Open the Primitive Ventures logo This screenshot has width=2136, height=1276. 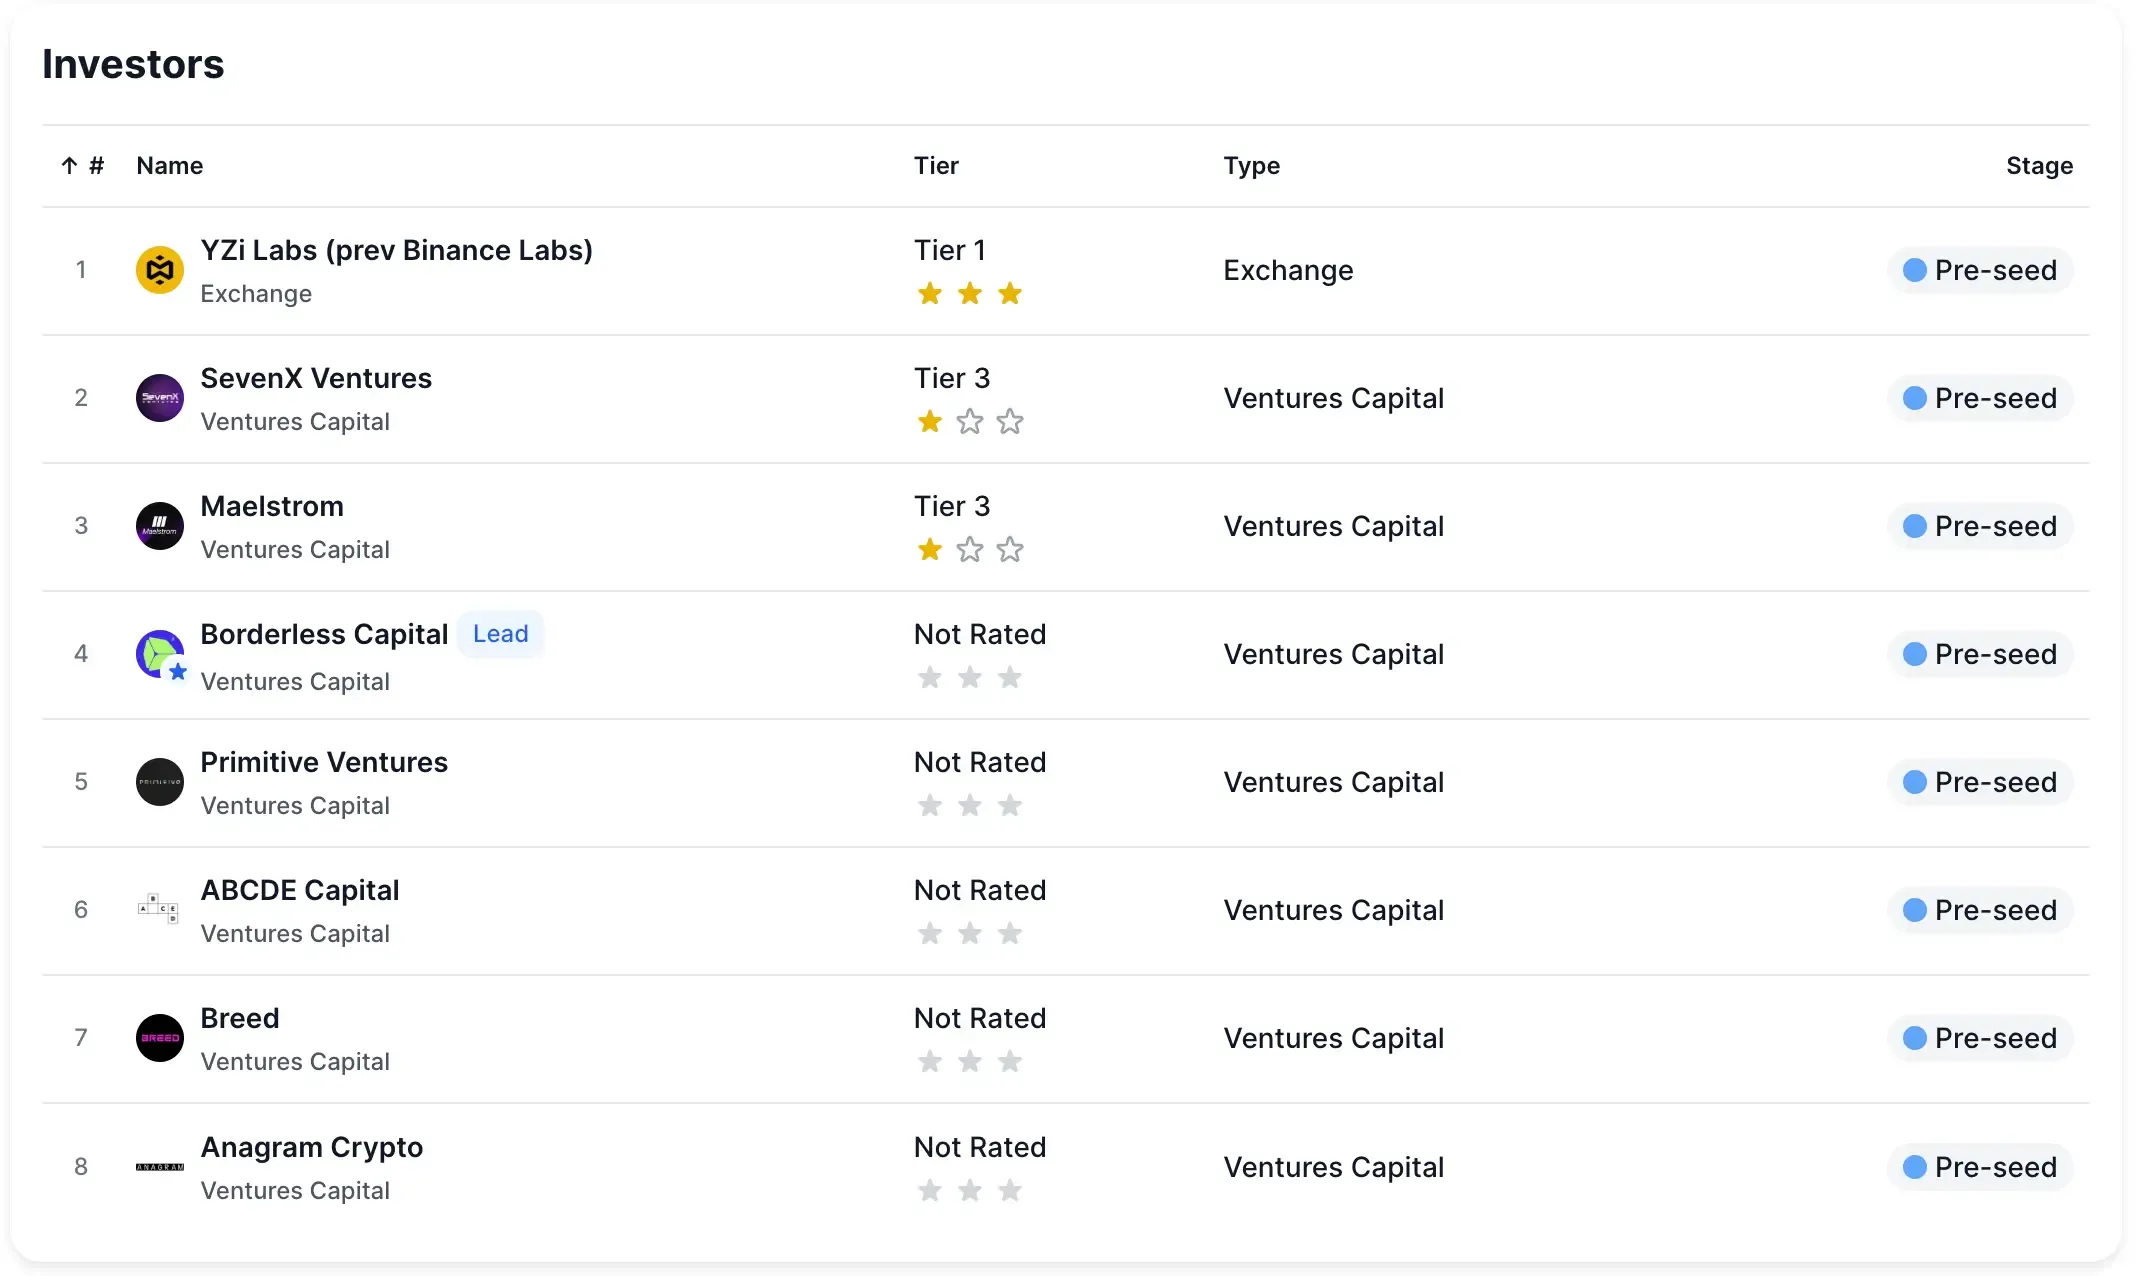pyautogui.click(x=159, y=782)
